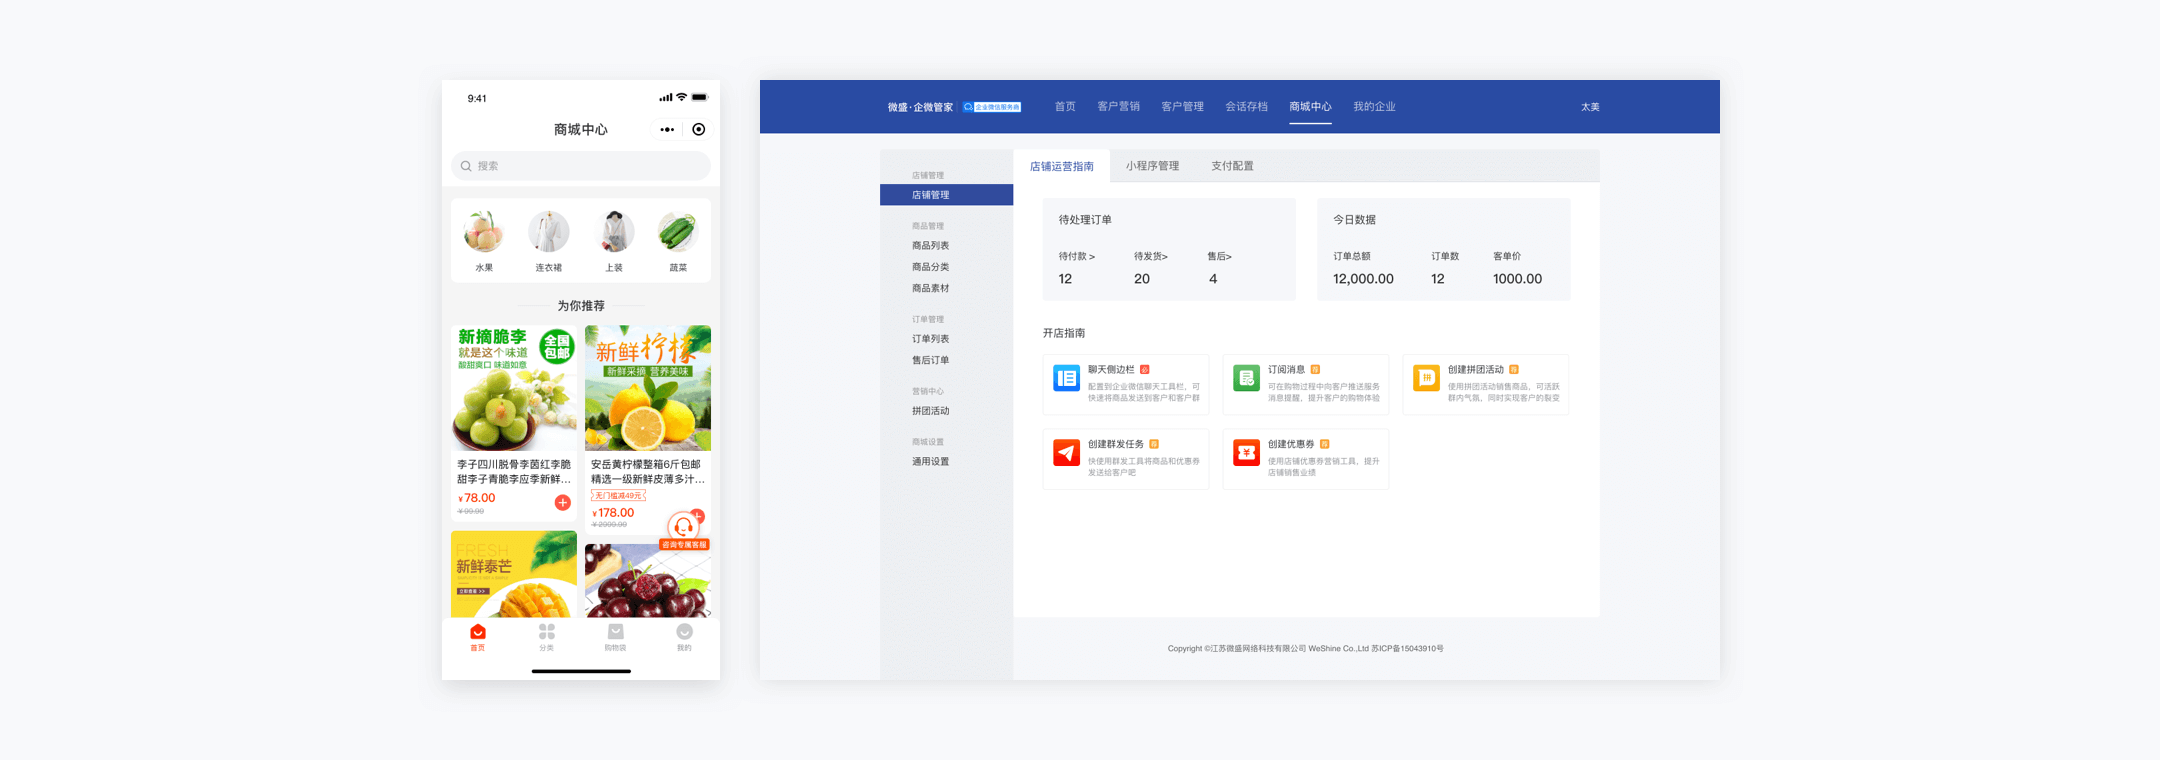
Task: Click the 订阅消息 card title
Action: tap(1286, 370)
